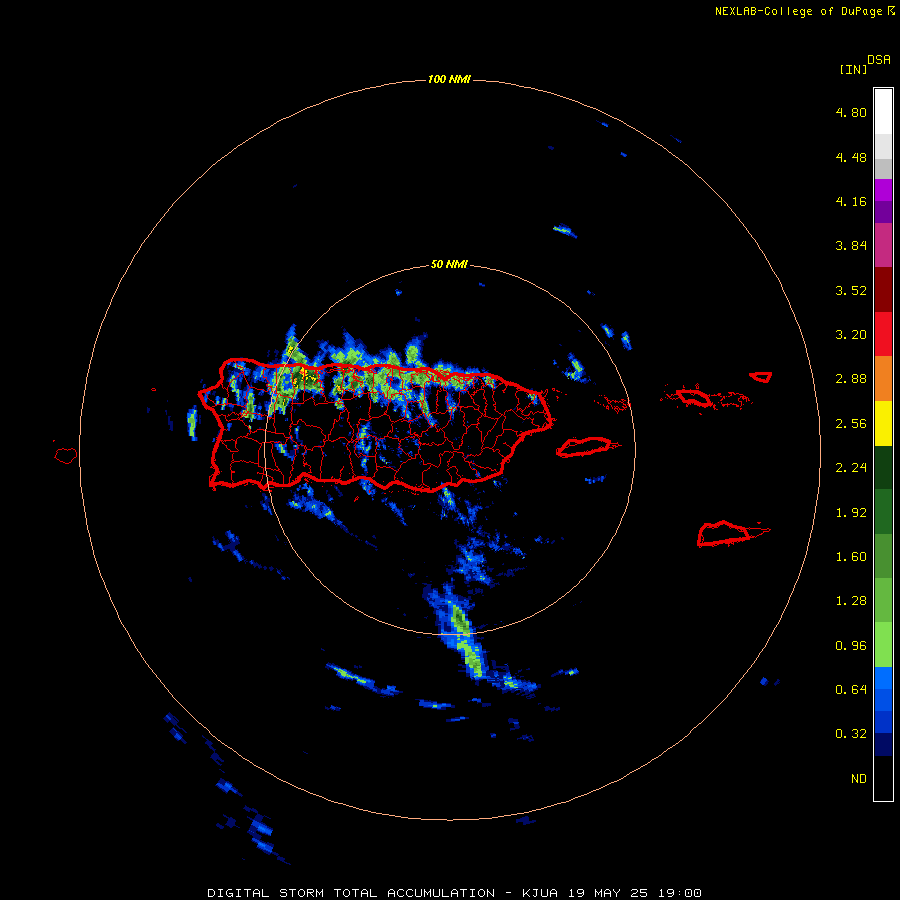Image resolution: width=900 pixels, height=900 pixels.
Task: Pick the light blue swatch above 0.64
Action: pos(883,678)
